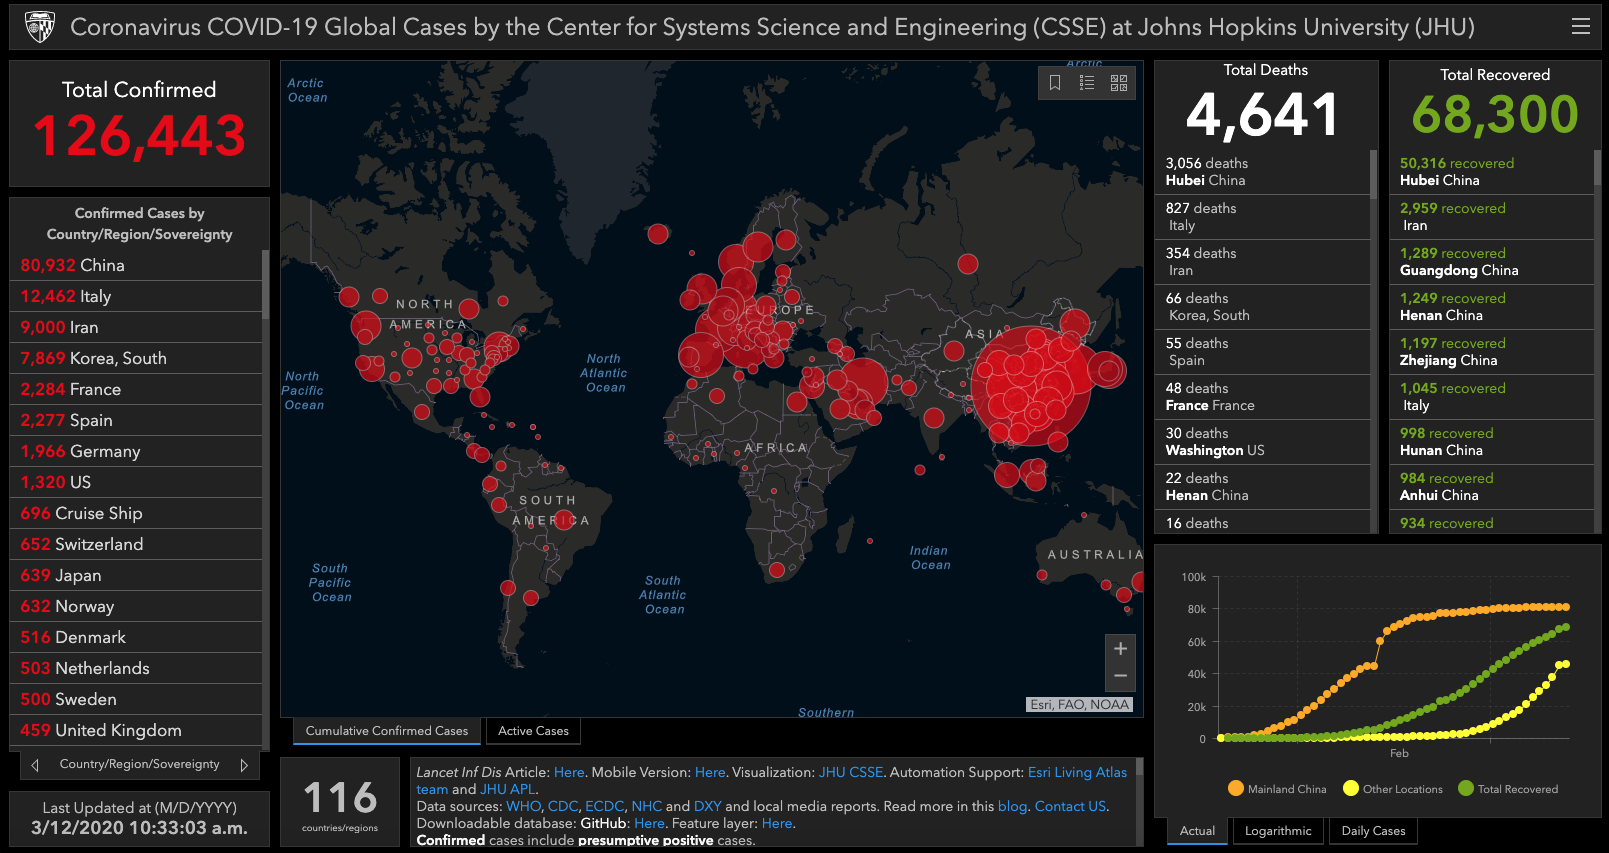Select Washington US 30 deaths row
This screenshot has width=1609, height=853.
[x=1262, y=442]
